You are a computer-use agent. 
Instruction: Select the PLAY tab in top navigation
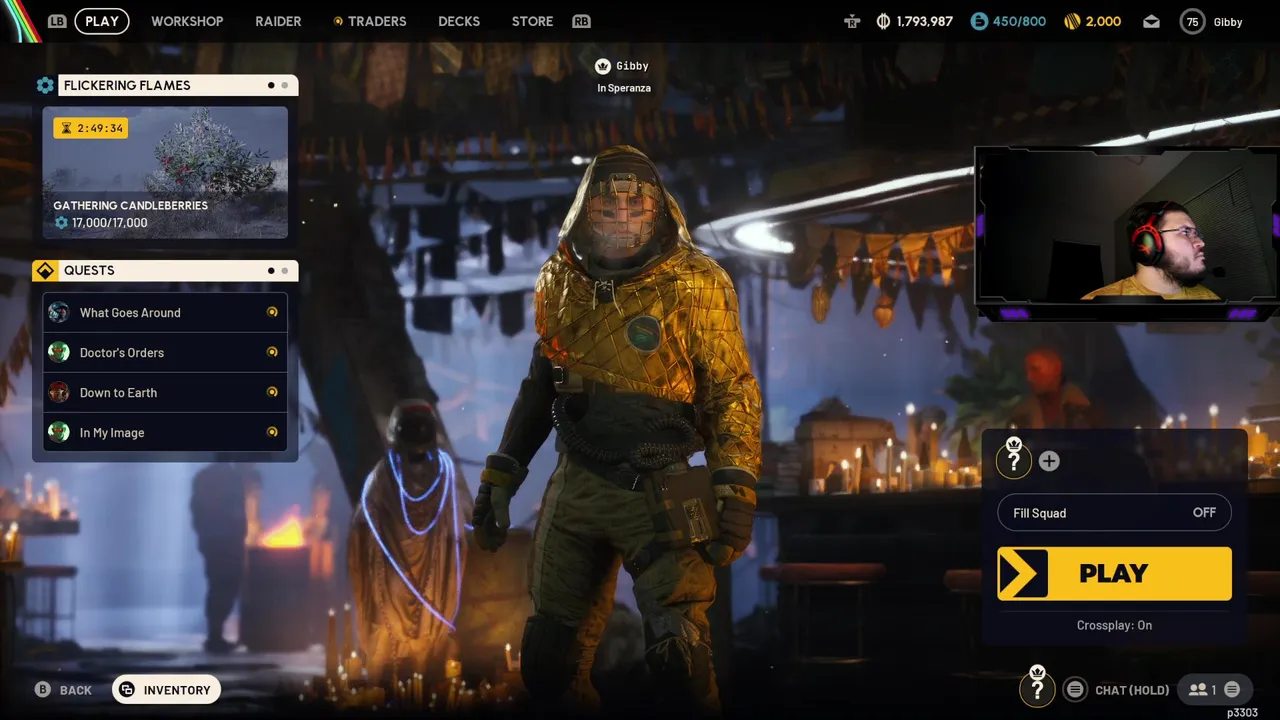(102, 21)
